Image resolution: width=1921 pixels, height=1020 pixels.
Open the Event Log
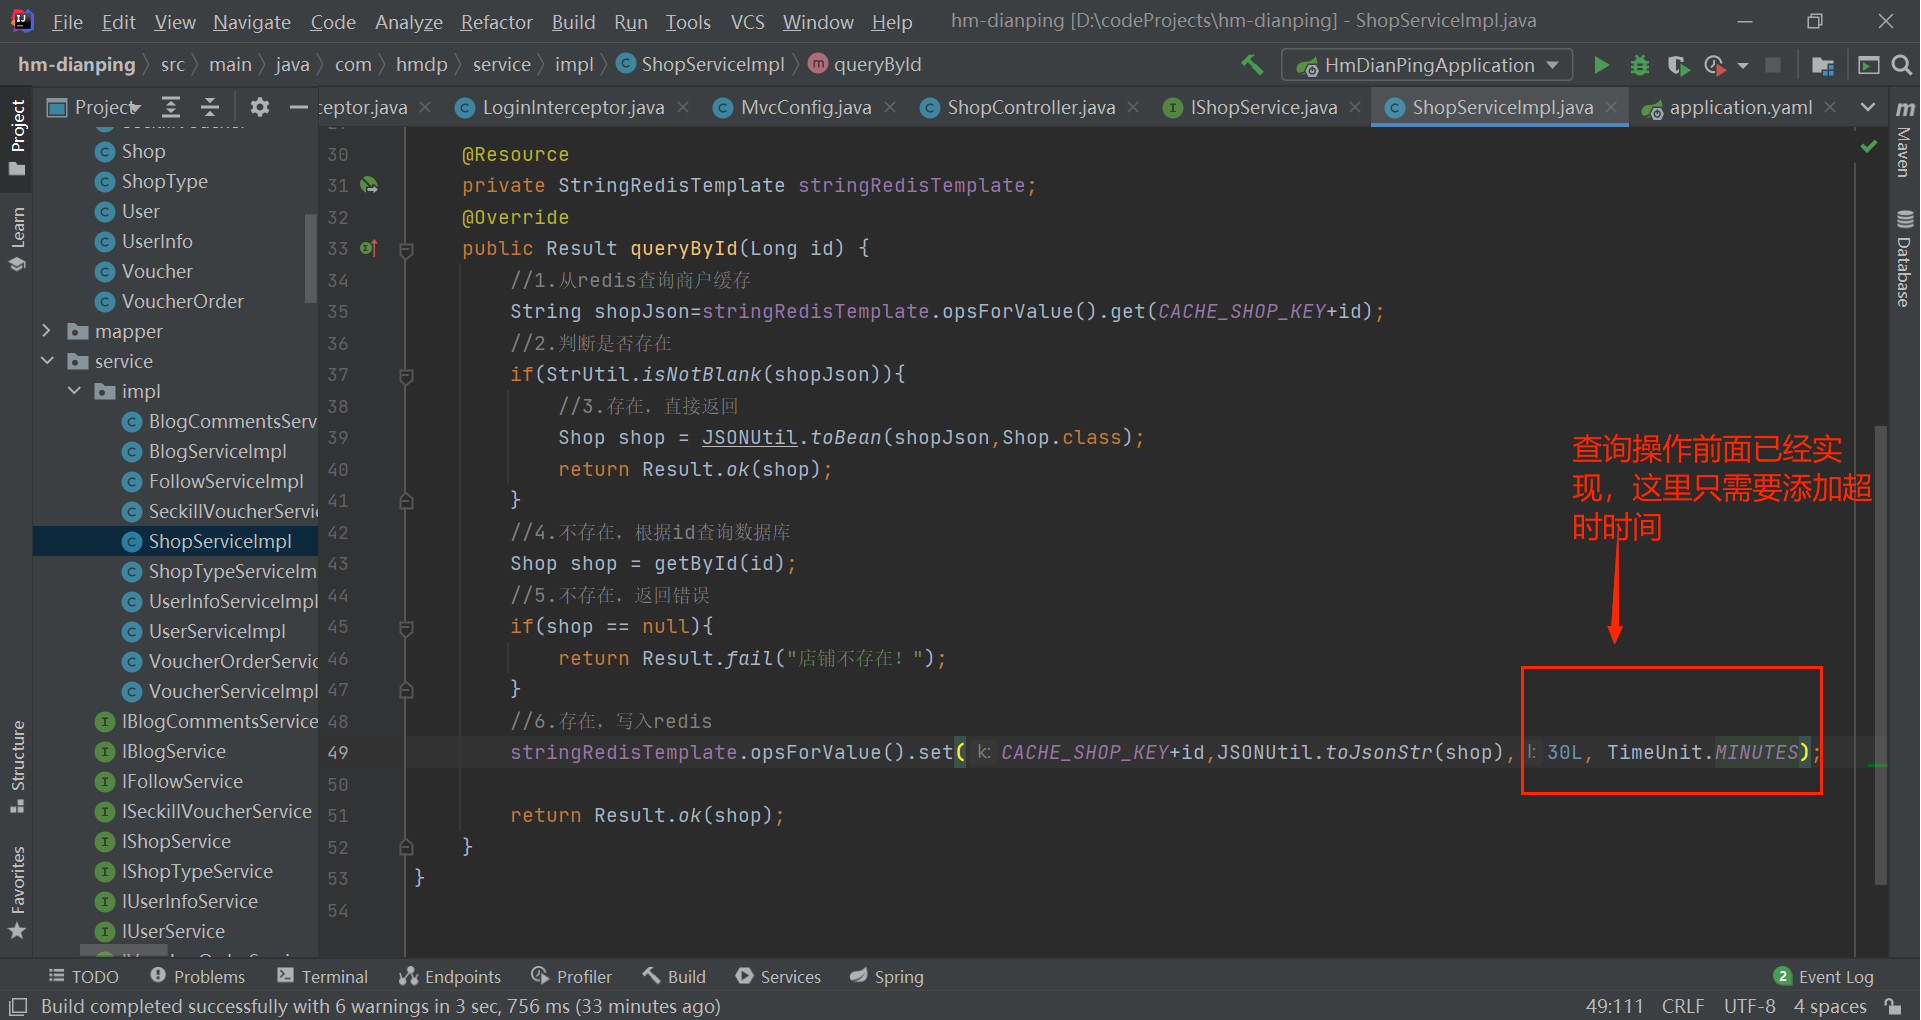[1824, 976]
